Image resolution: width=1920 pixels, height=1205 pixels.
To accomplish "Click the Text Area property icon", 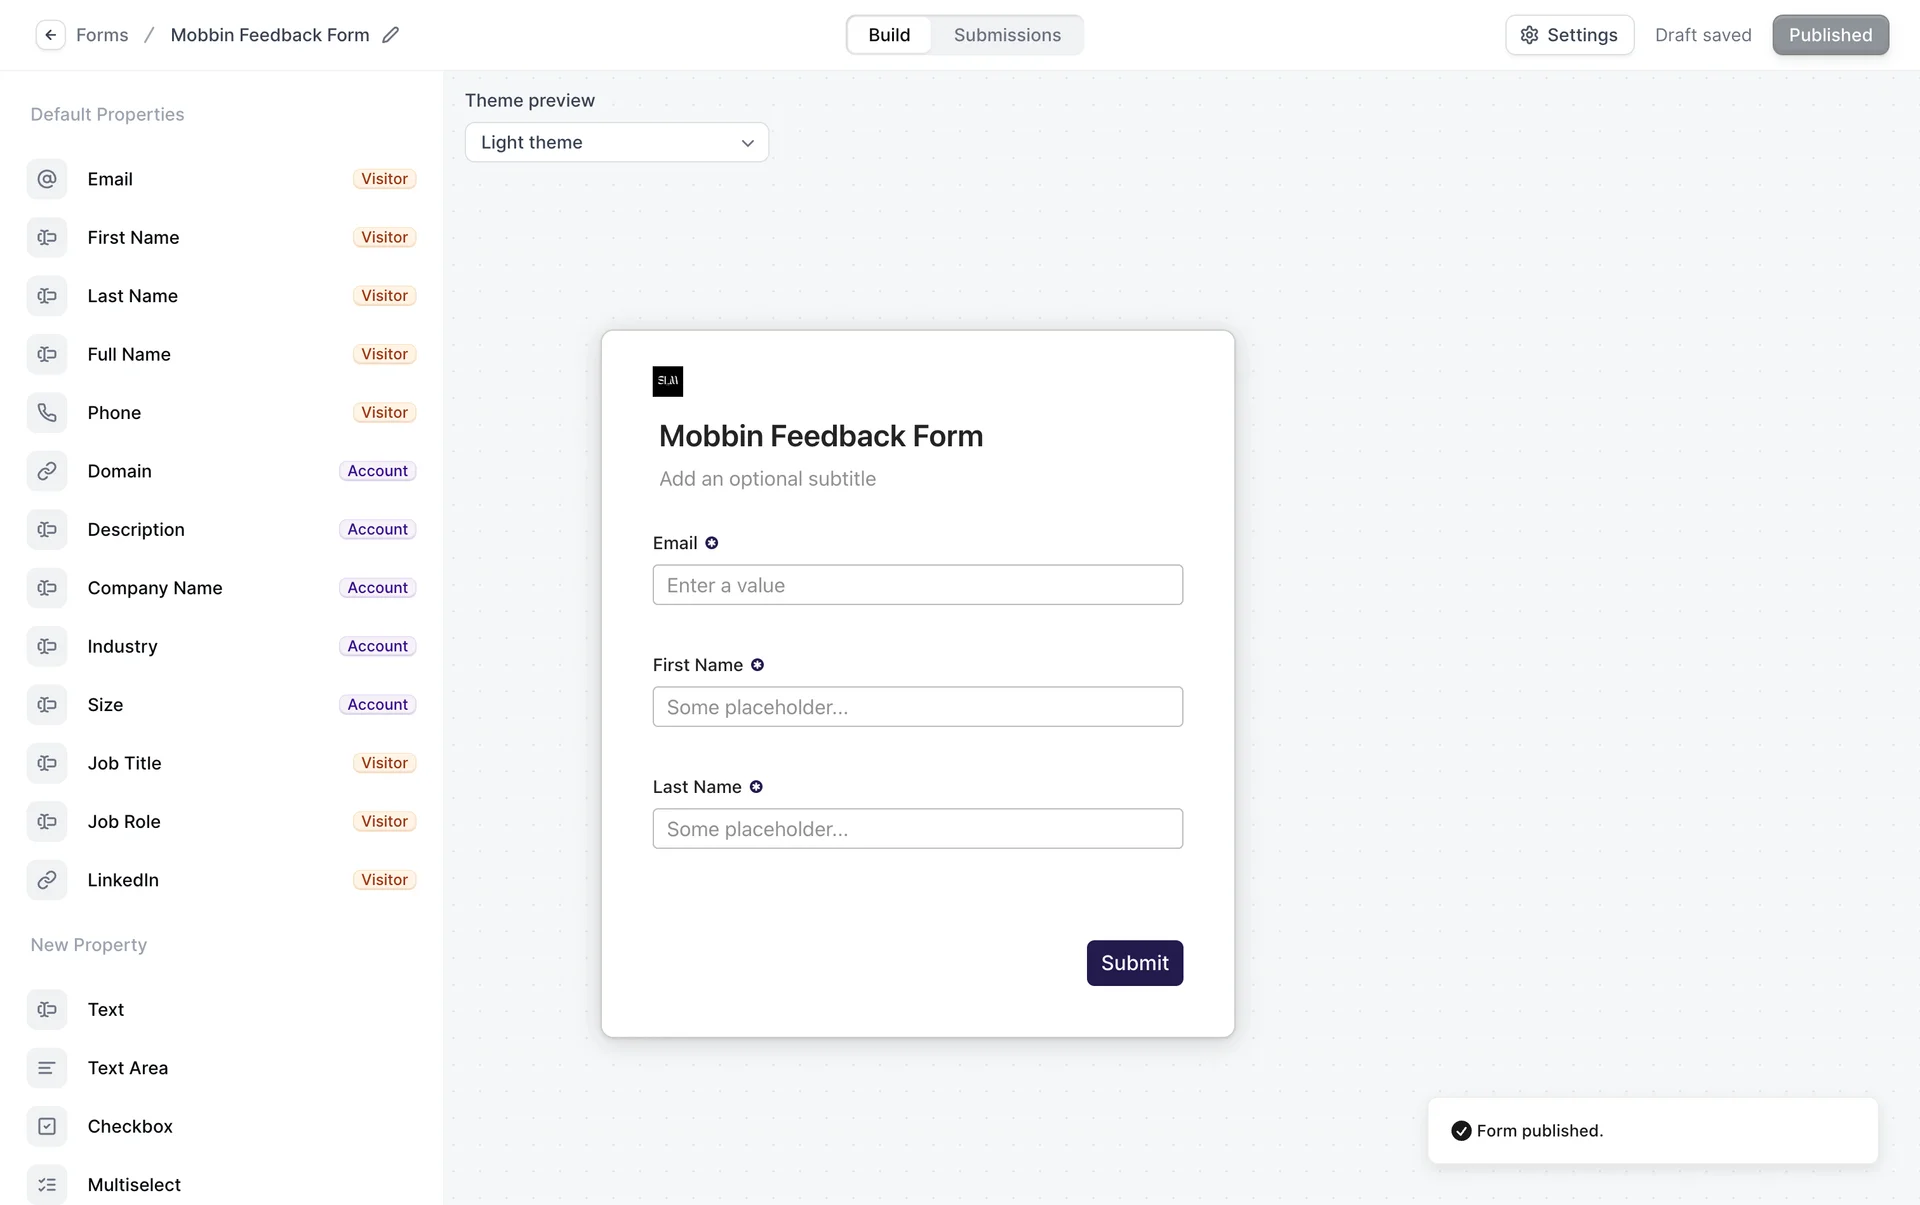I will 47,1068.
